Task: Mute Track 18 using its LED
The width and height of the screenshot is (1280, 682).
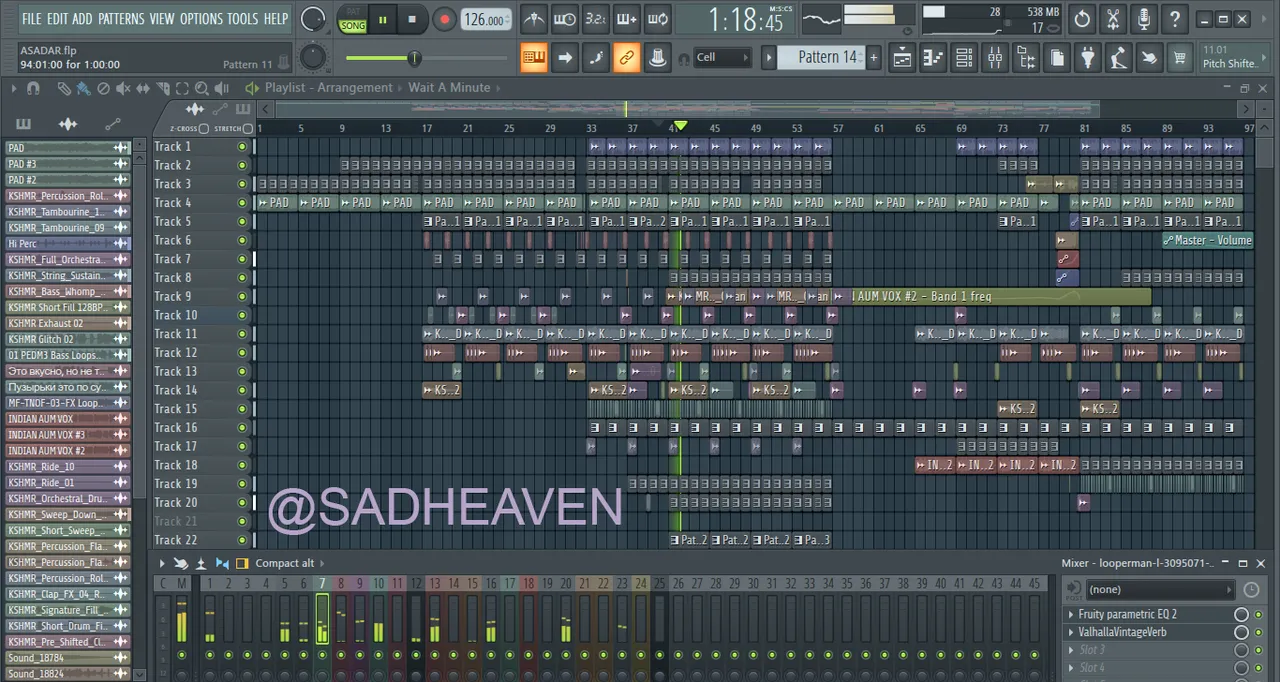Action: pos(242,465)
